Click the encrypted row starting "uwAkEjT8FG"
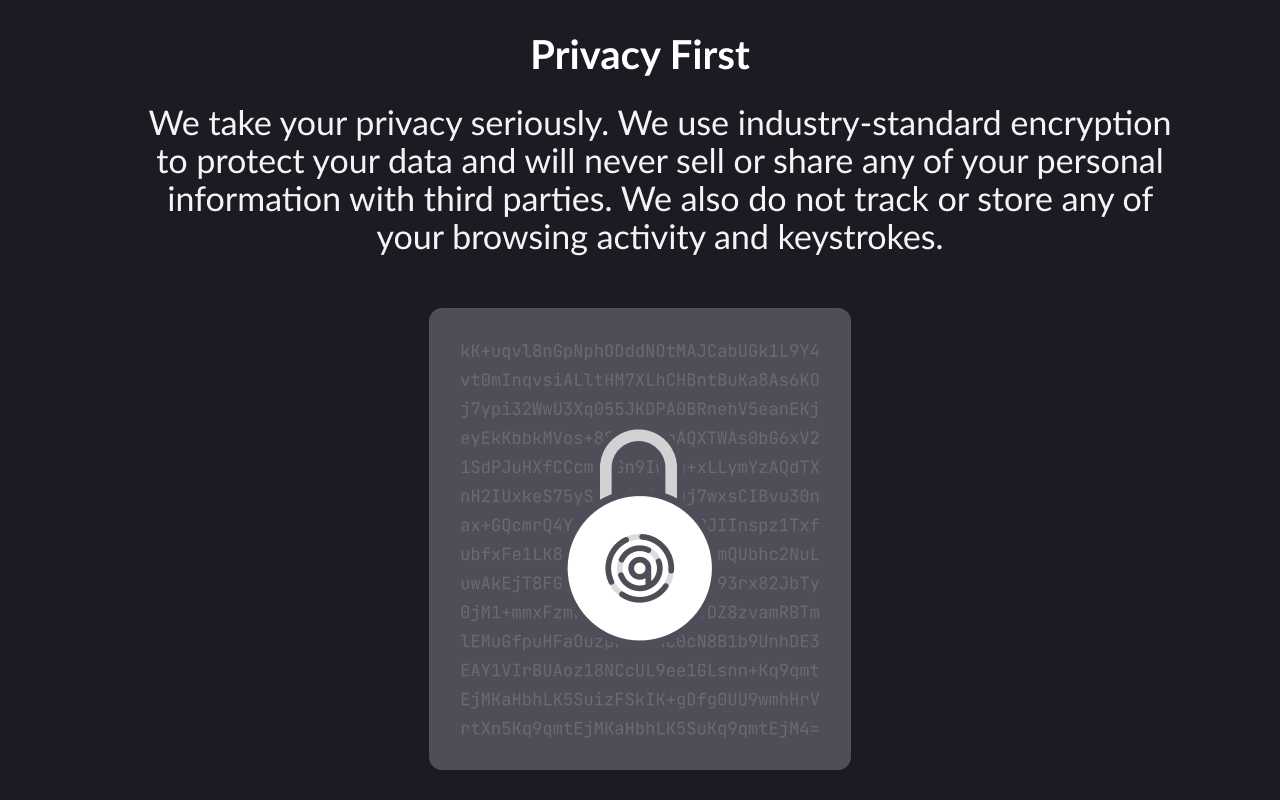Viewport: 1280px width, 800px height. (640, 583)
